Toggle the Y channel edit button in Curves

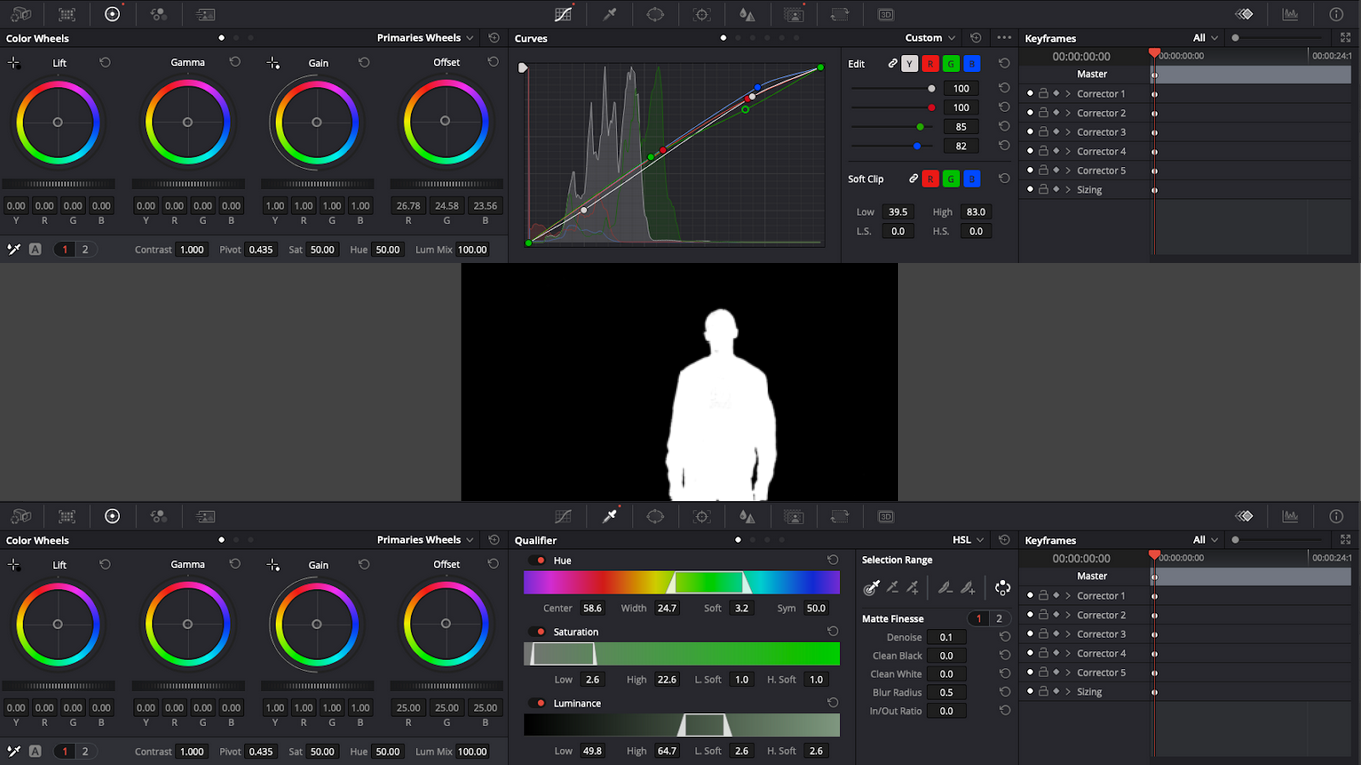pyautogui.click(x=909, y=63)
